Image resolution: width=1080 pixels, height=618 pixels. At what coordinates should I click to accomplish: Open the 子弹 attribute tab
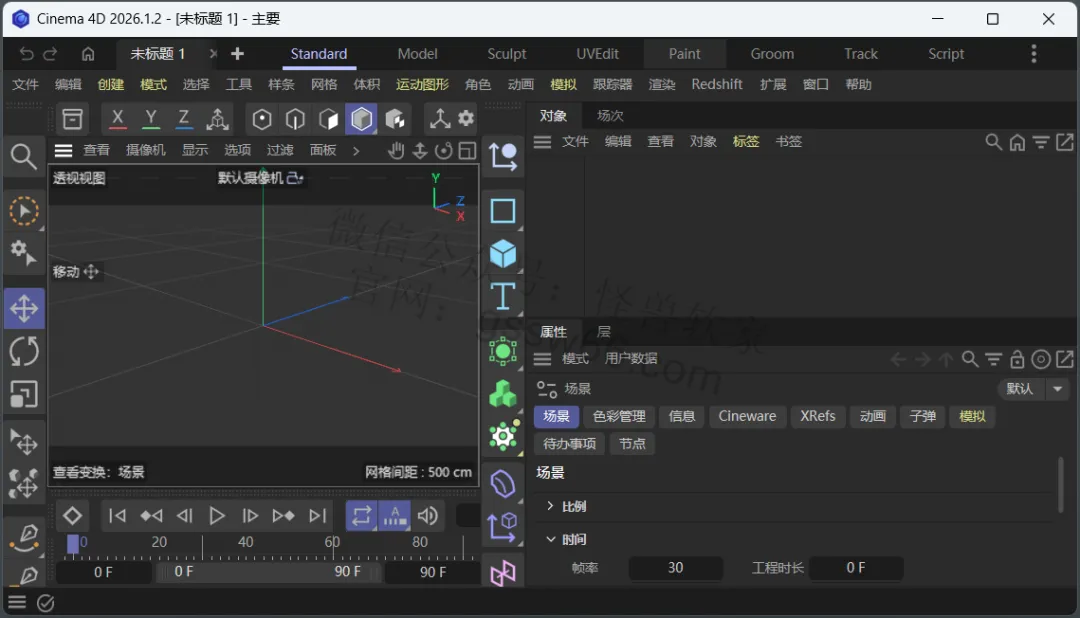(x=922, y=416)
